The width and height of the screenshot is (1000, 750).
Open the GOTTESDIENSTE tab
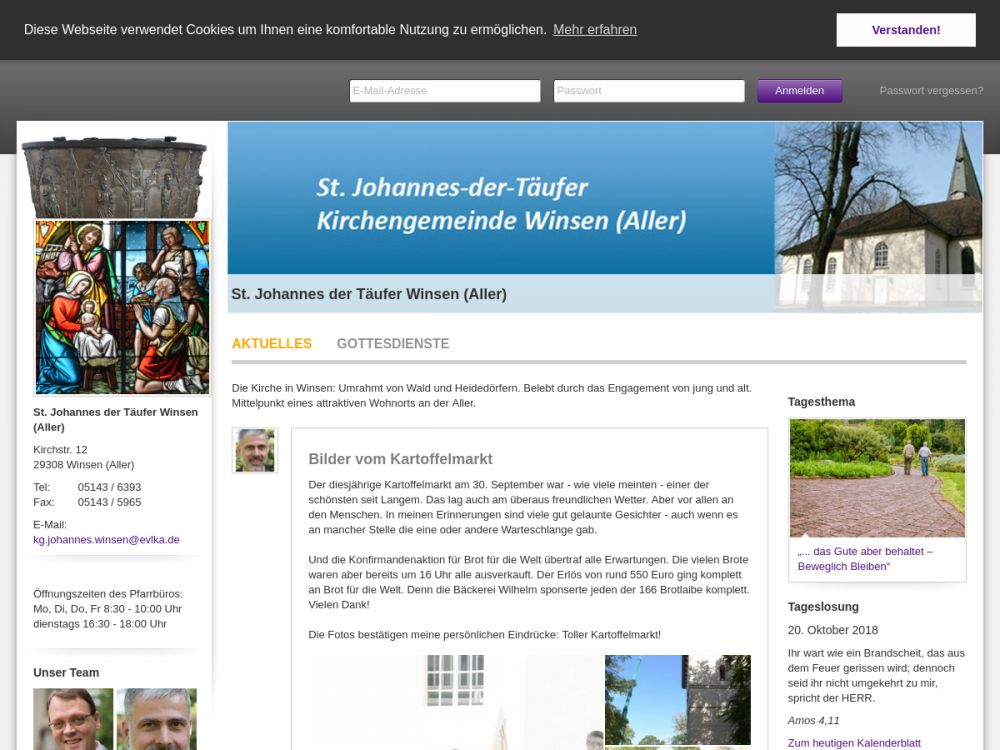pyautogui.click(x=393, y=344)
